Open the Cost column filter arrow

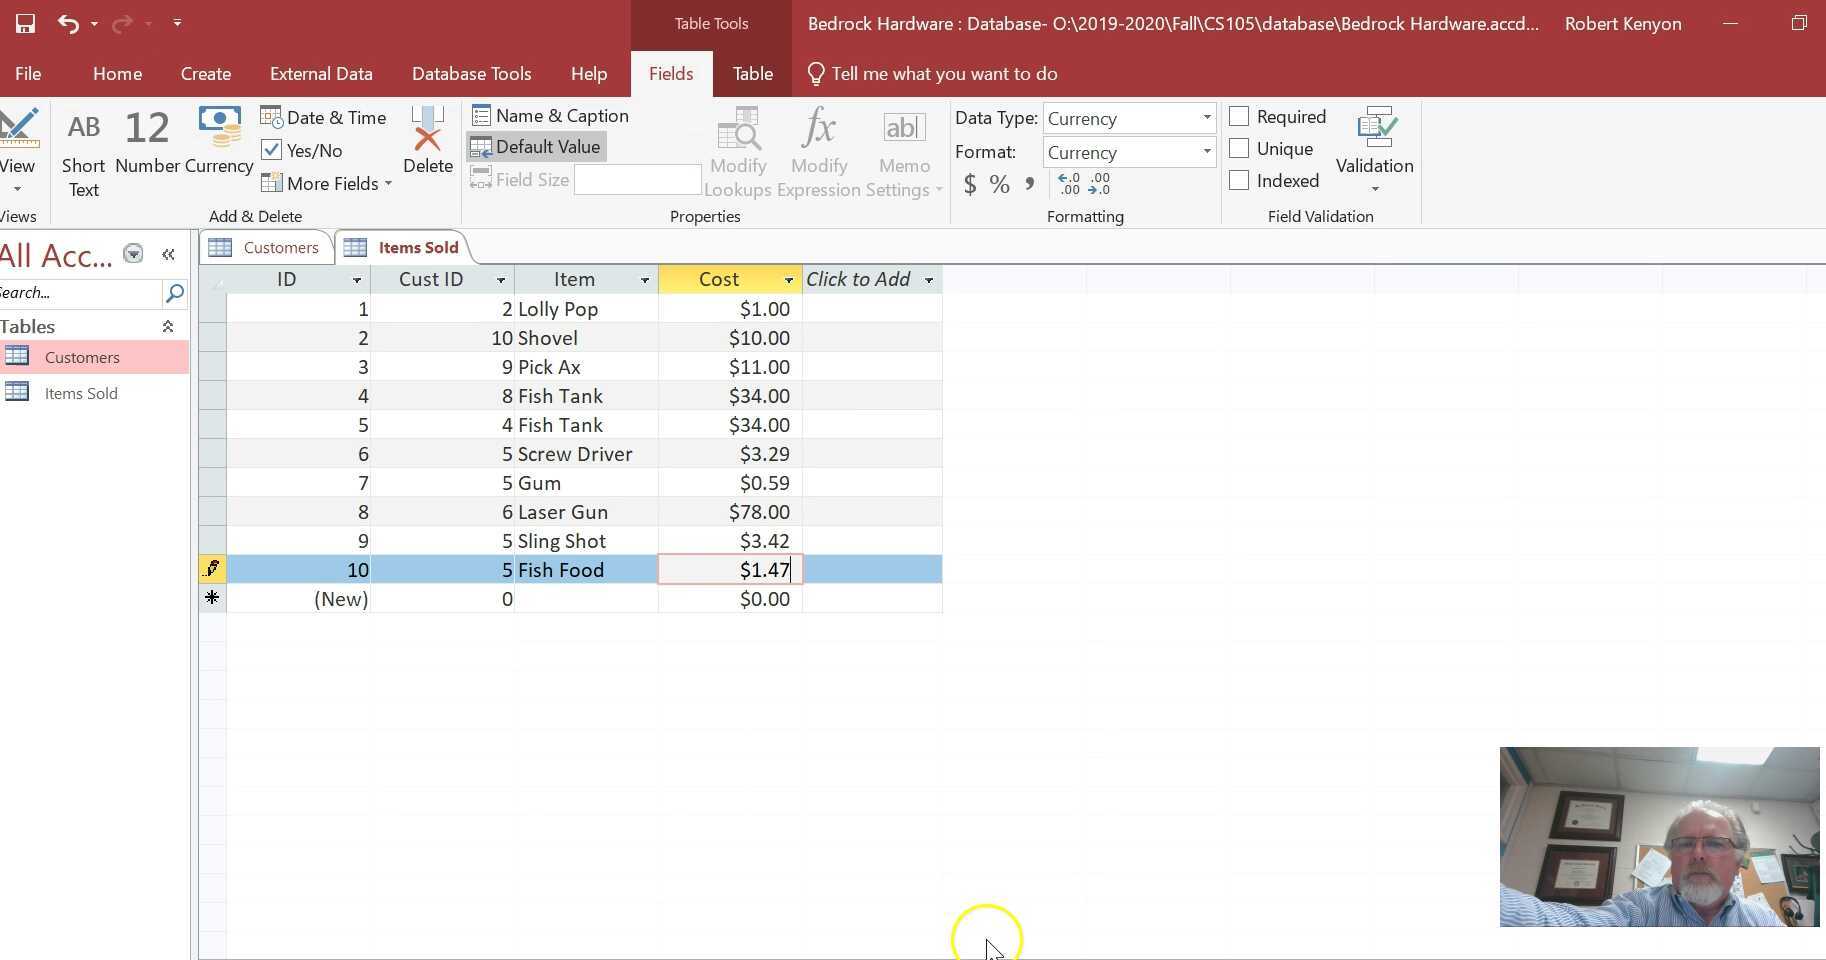pos(788,280)
